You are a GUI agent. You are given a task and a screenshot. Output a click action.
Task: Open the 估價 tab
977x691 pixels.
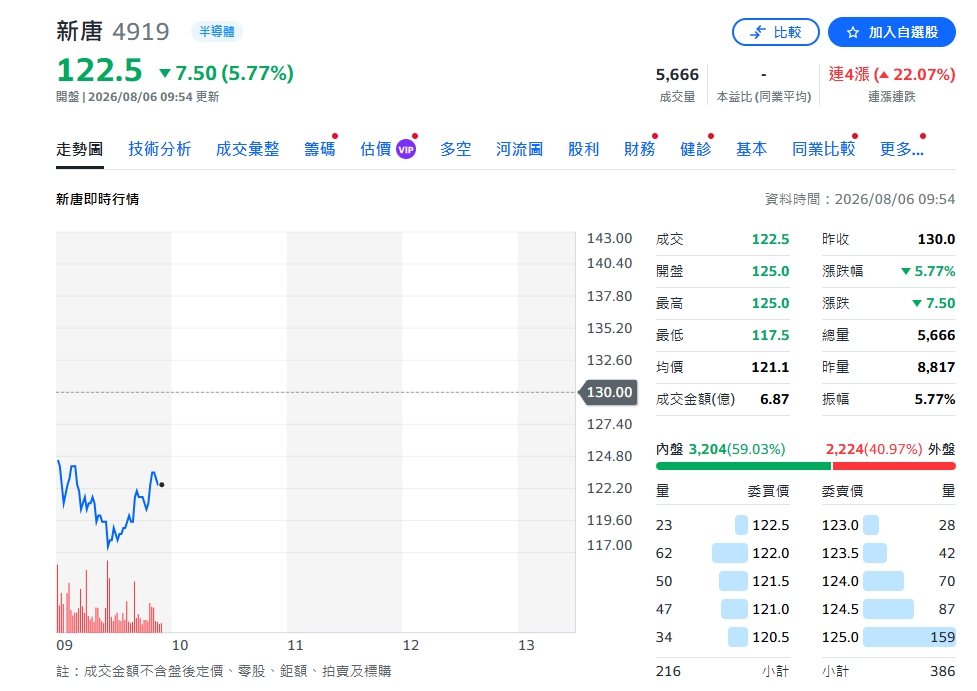[x=376, y=150]
